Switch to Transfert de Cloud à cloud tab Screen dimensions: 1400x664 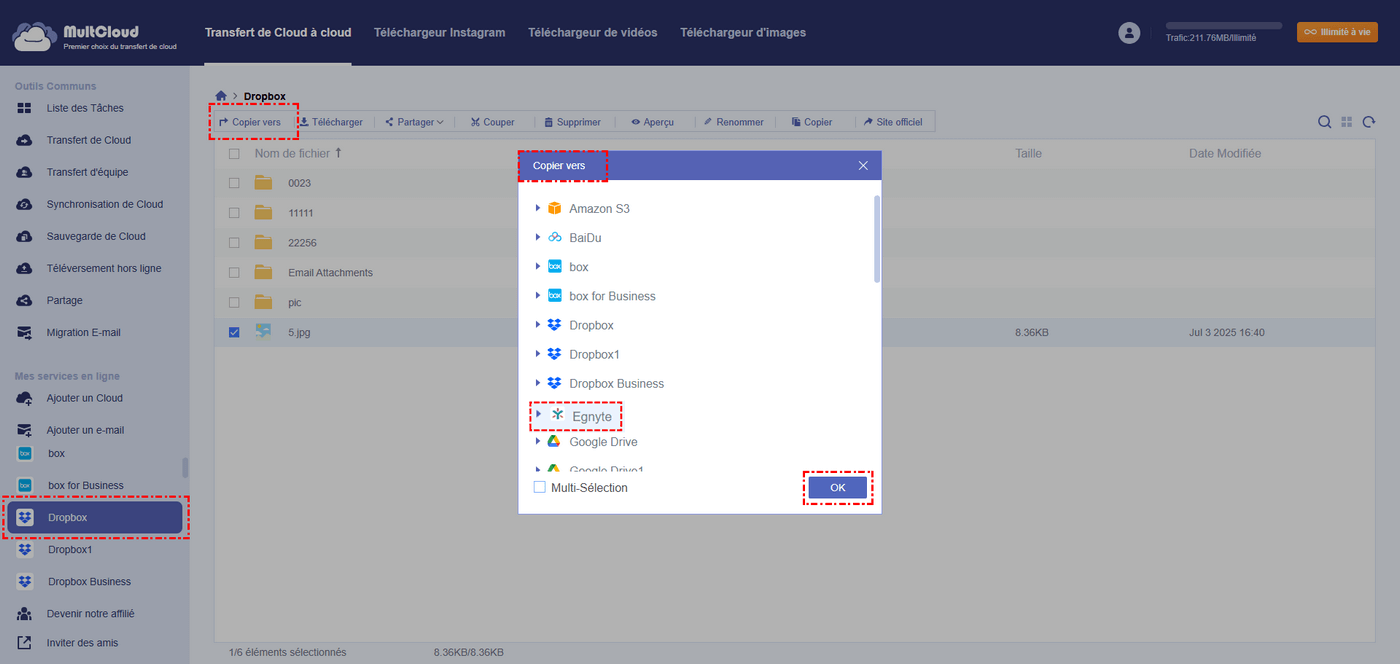pyautogui.click(x=278, y=33)
